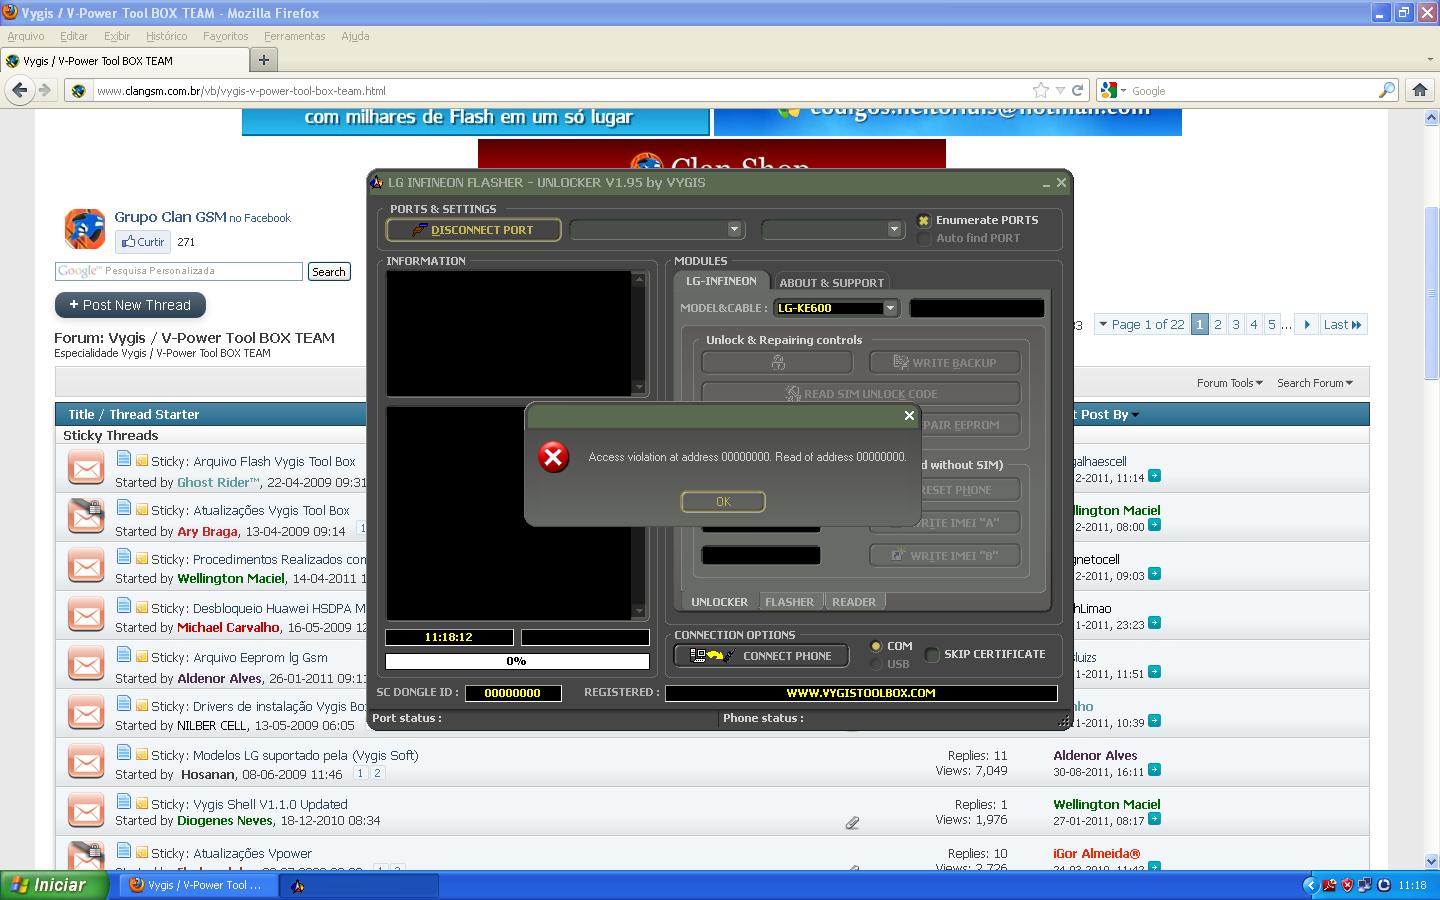Image resolution: width=1440 pixels, height=900 pixels.
Task: Go to forum page 2
Action: click(1218, 324)
